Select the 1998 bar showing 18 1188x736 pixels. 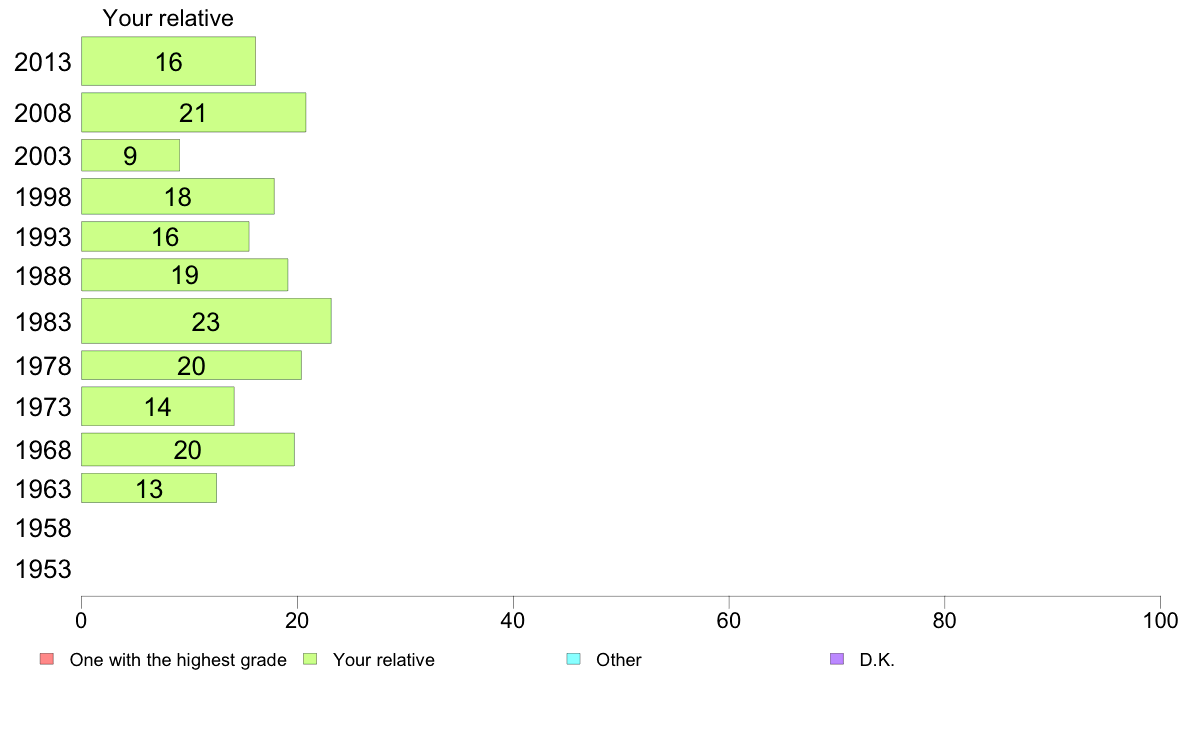click(178, 196)
